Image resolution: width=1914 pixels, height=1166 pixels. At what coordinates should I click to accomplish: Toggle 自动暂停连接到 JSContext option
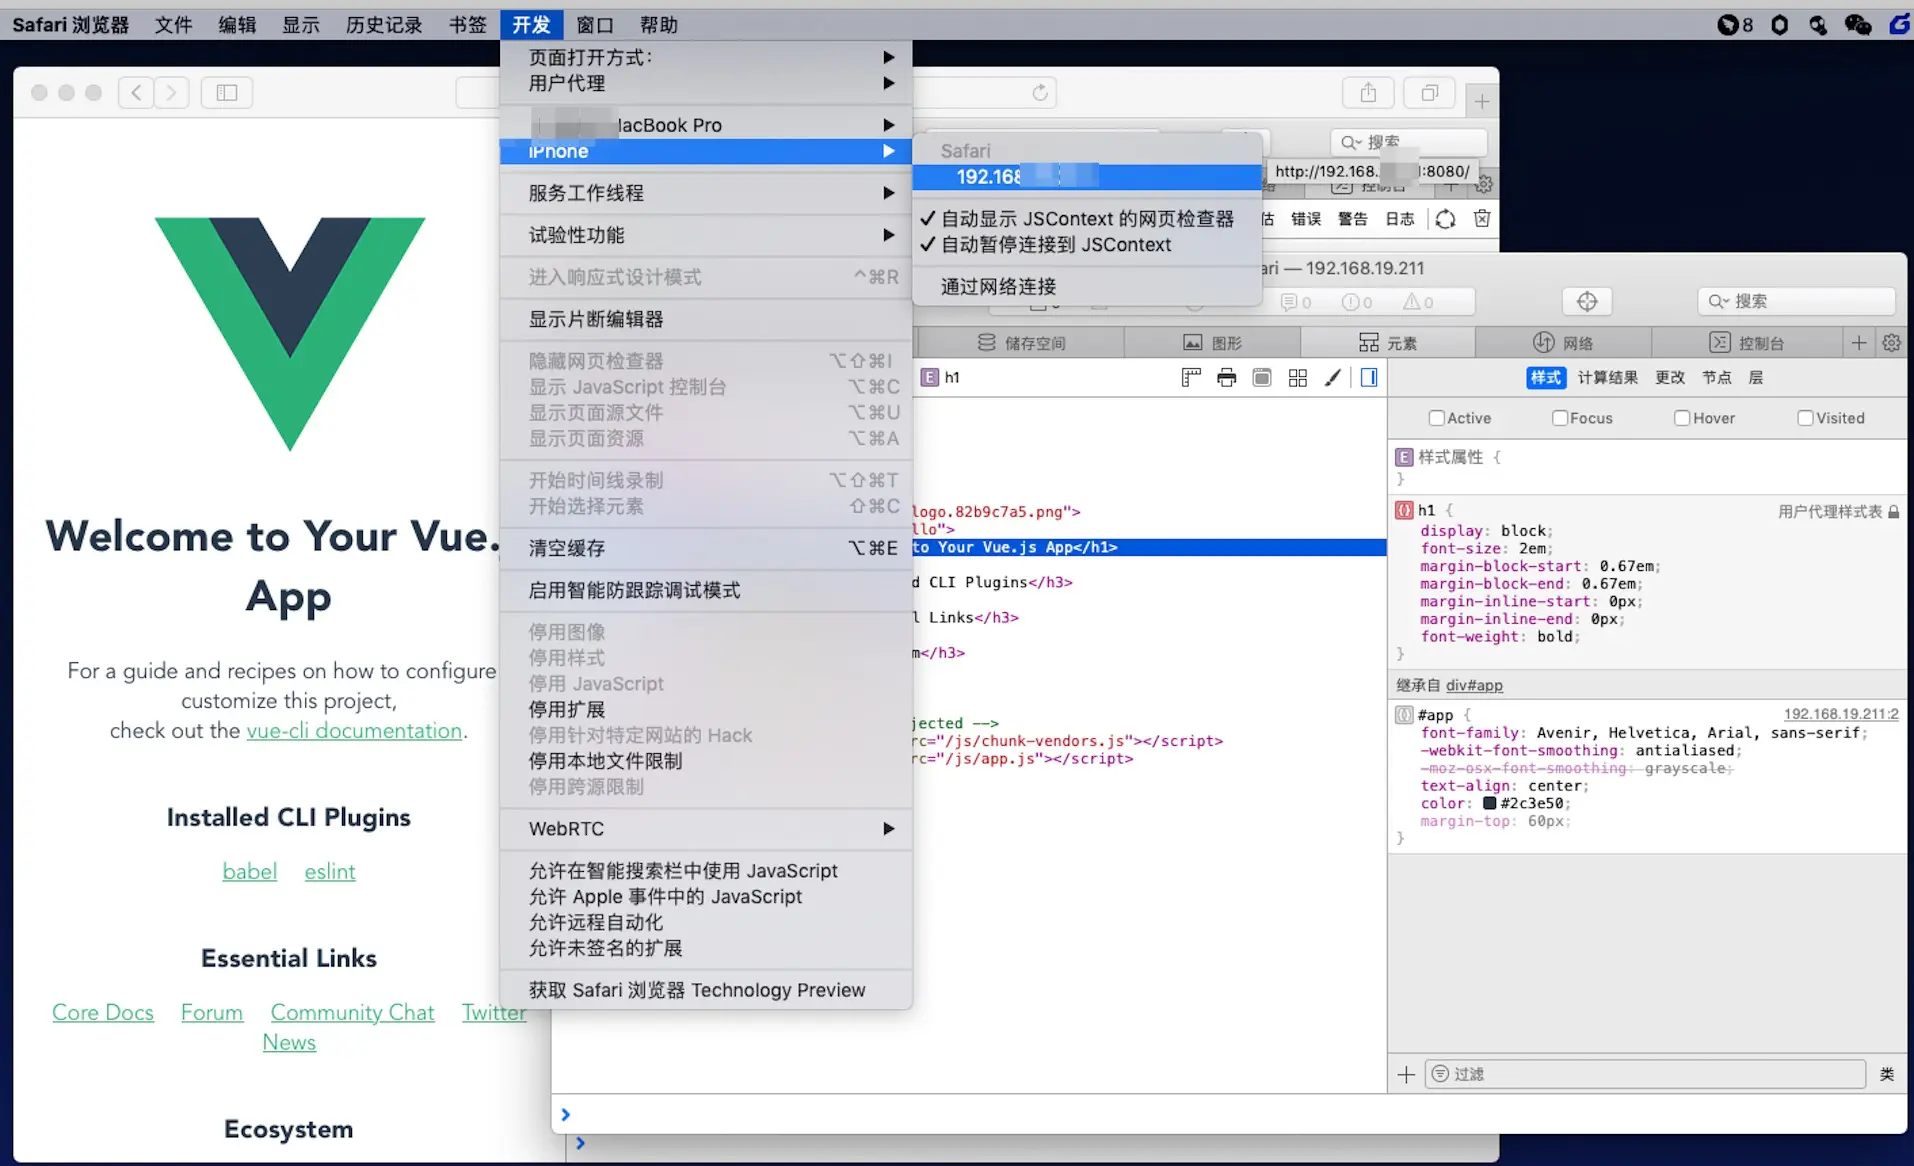1087,245
